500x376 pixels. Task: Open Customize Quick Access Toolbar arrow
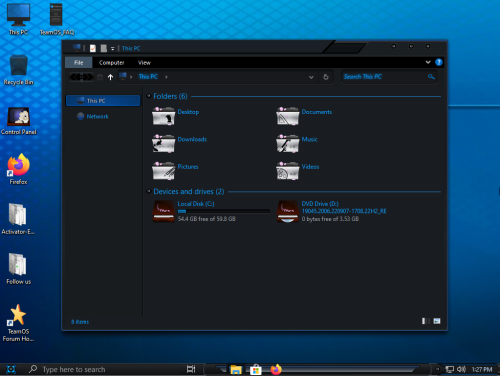tap(113, 49)
